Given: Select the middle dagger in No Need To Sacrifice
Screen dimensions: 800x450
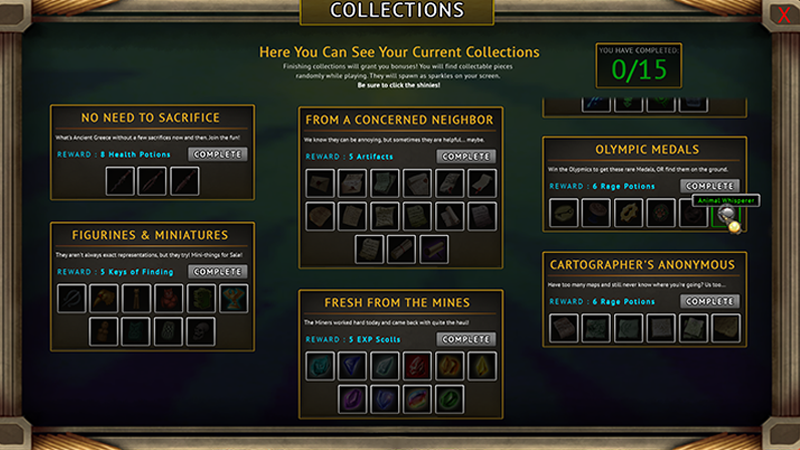Looking at the screenshot, I should tap(152, 181).
